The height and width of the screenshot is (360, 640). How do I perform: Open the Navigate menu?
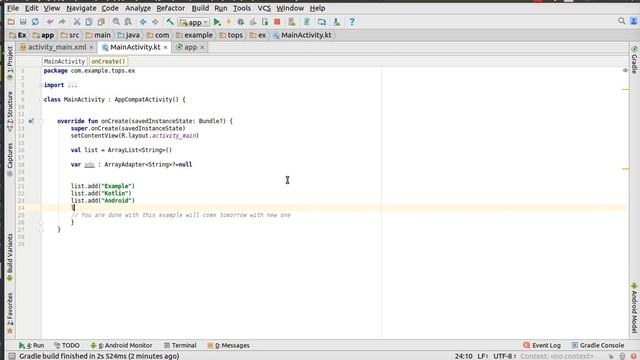coord(81,8)
